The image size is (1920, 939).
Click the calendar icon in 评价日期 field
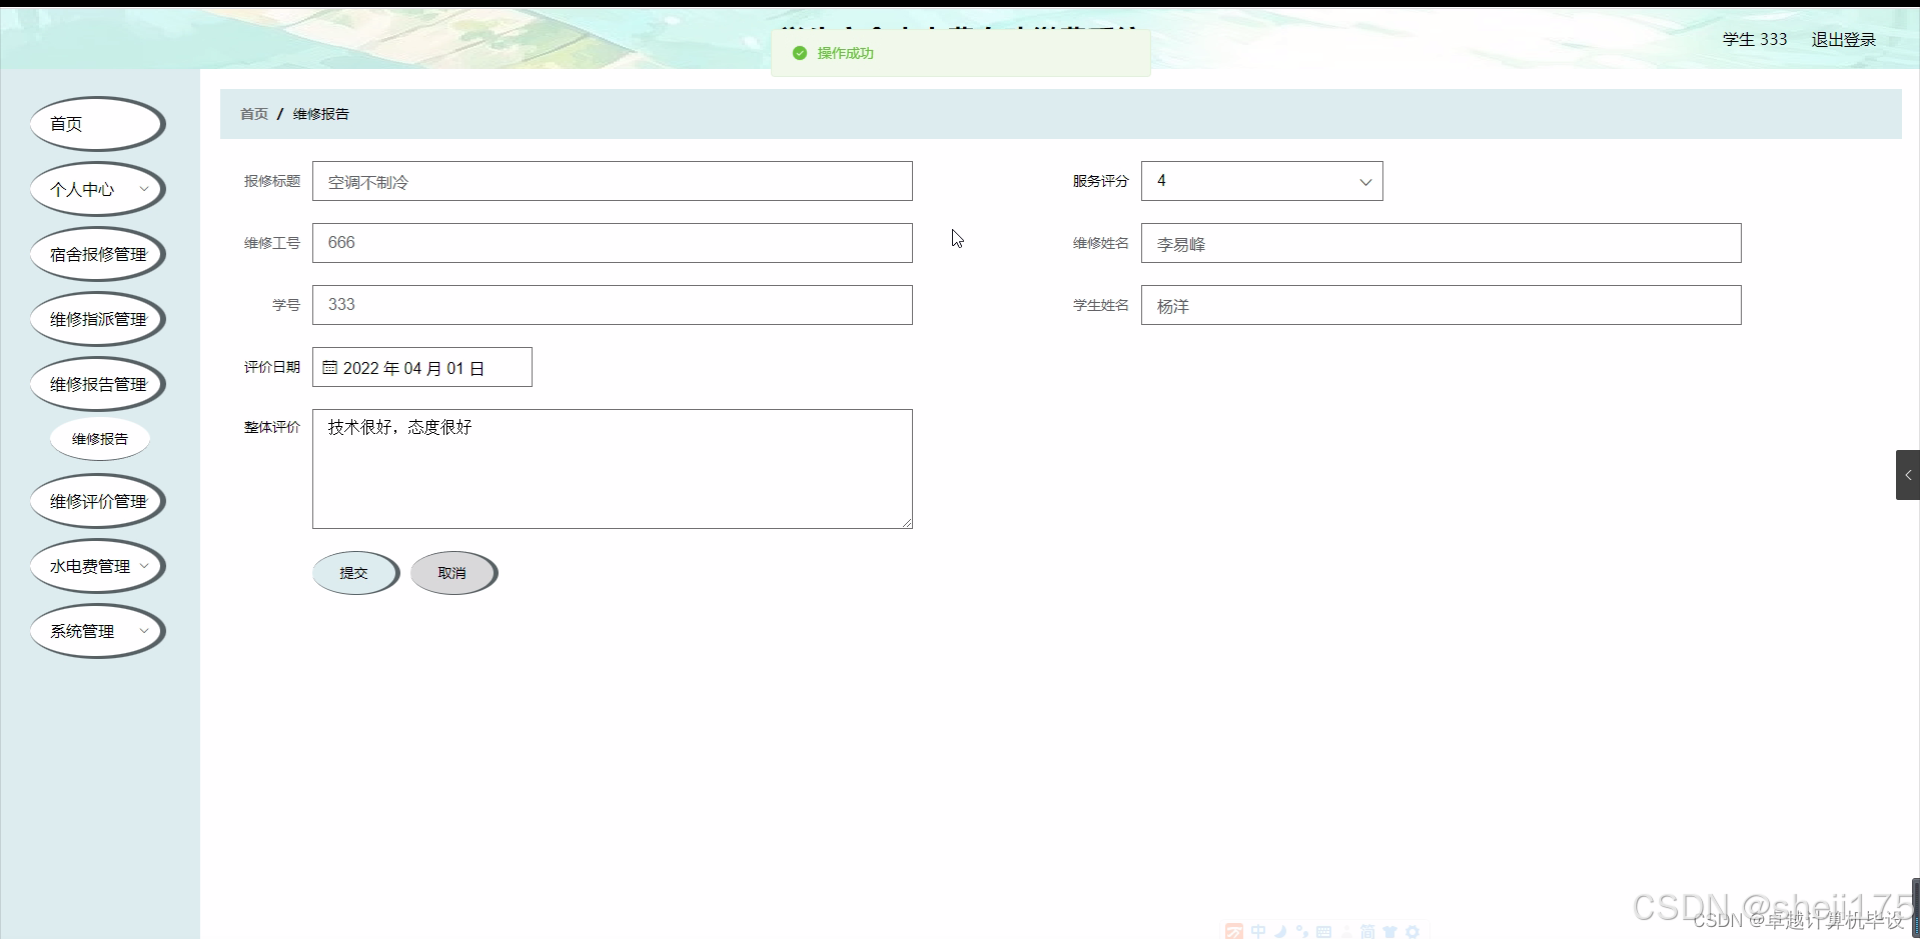[330, 368]
